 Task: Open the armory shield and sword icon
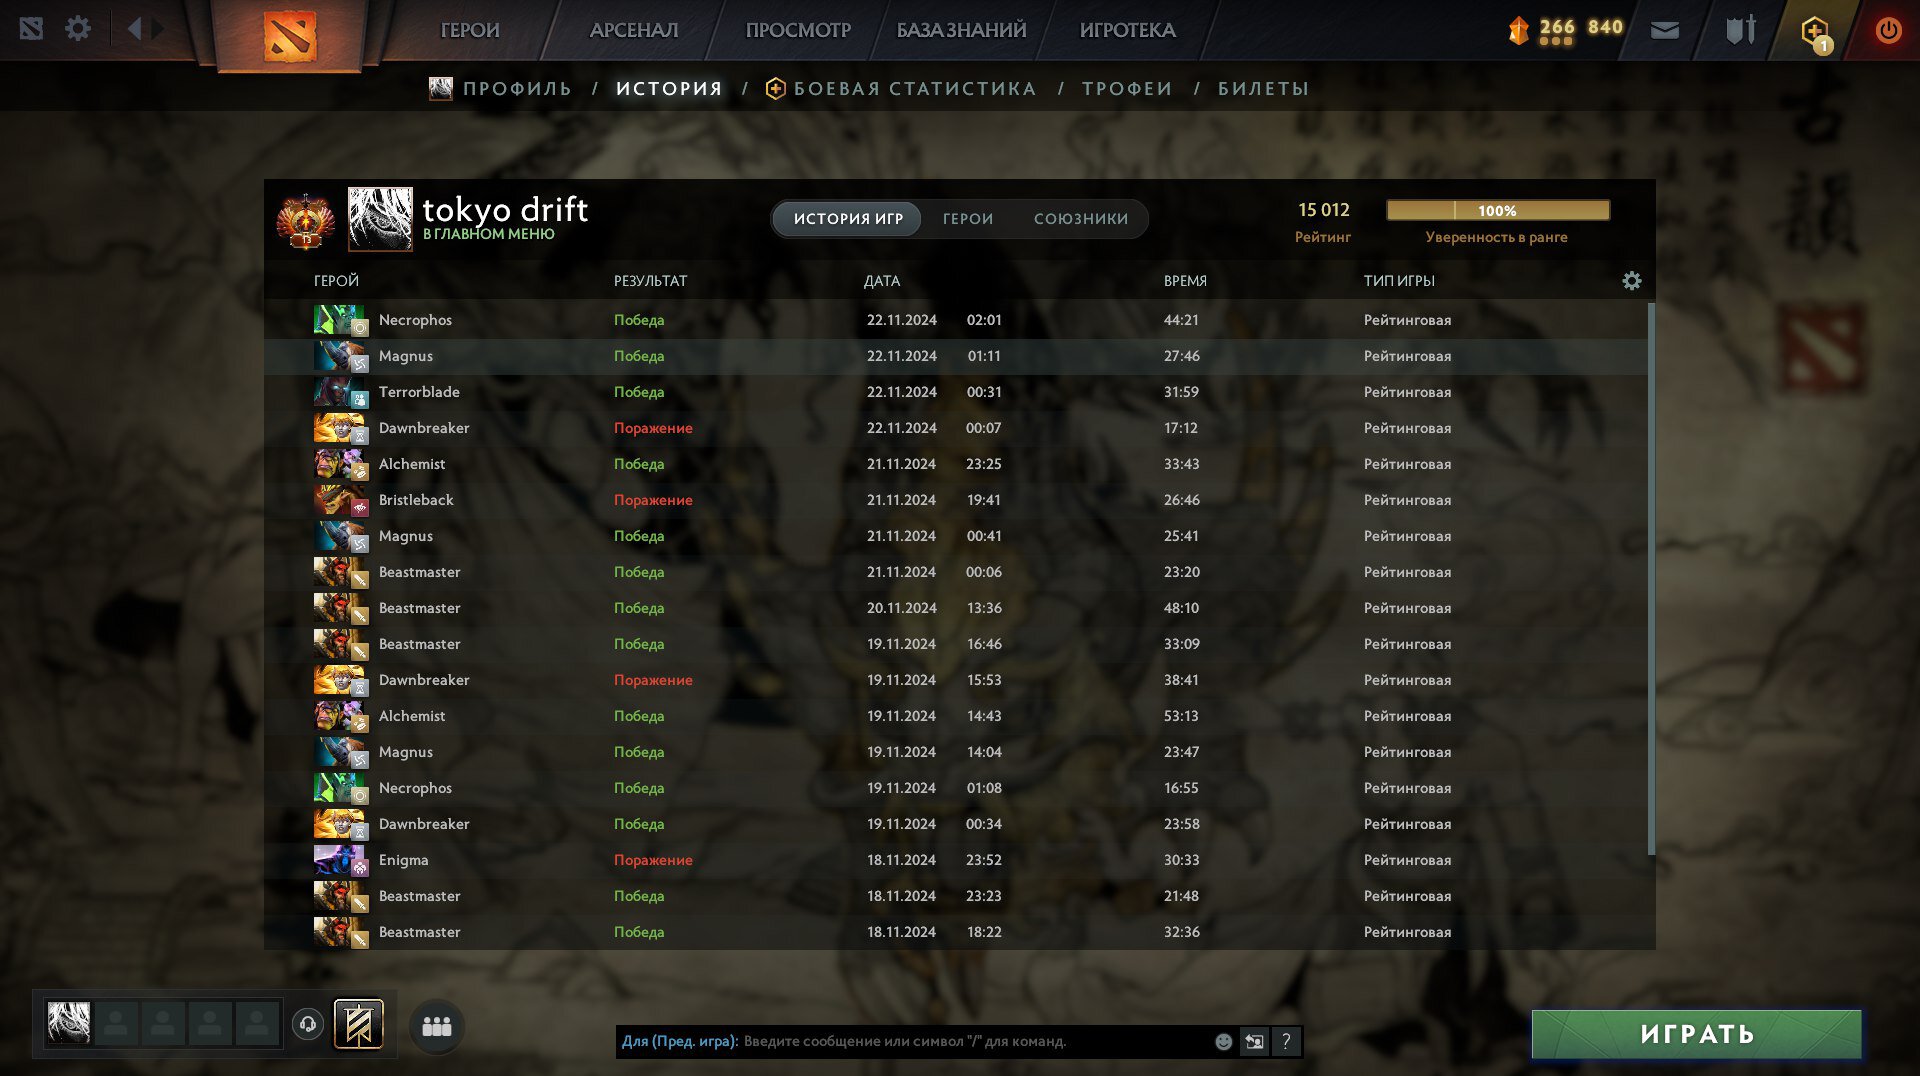coord(1740,29)
